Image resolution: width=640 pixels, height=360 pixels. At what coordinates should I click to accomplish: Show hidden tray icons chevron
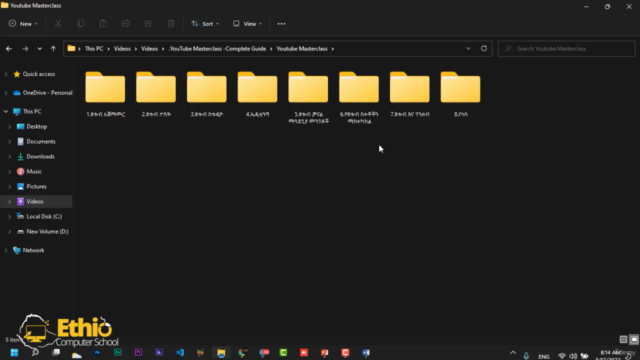[513, 353]
